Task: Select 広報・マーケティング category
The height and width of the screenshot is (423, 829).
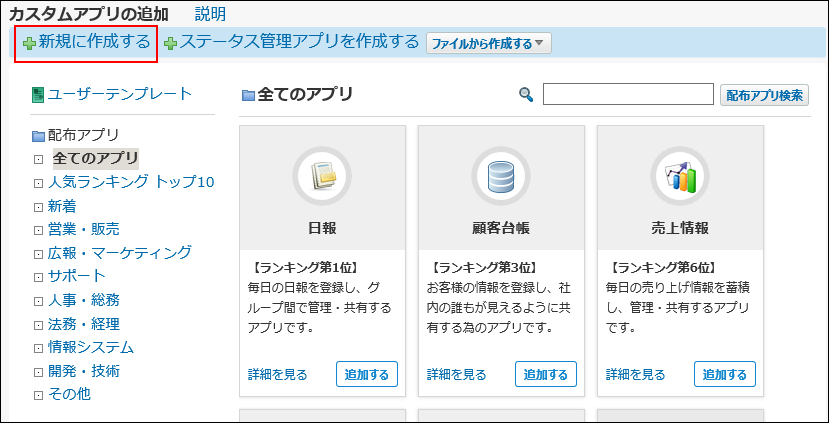Action: click(x=119, y=253)
